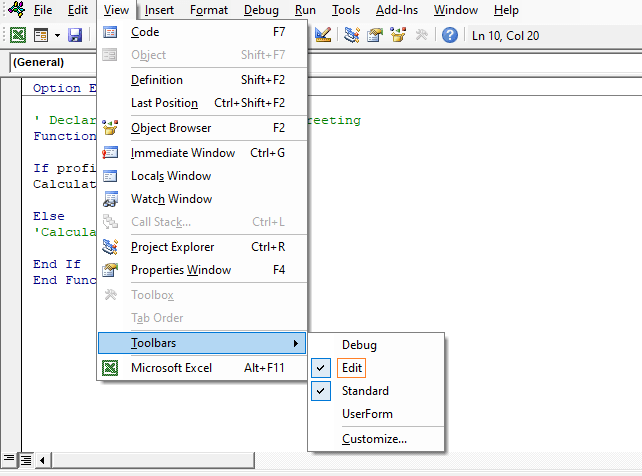Click the Design Mode toolbar icon
This screenshot has height=476, width=642.
pyautogui.click(x=323, y=35)
